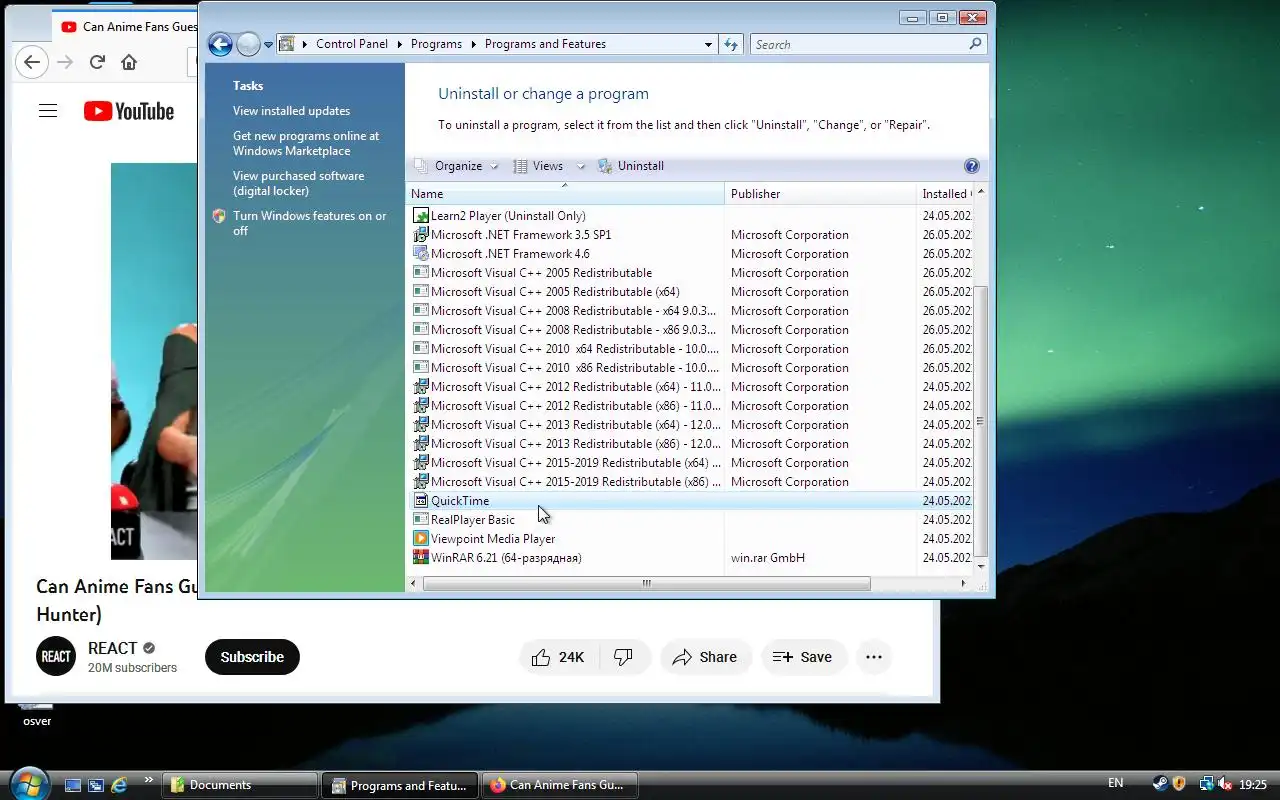Select Visual C++ 2013 Redistributable (x64) row
The image size is (1280, 800).
689,425
